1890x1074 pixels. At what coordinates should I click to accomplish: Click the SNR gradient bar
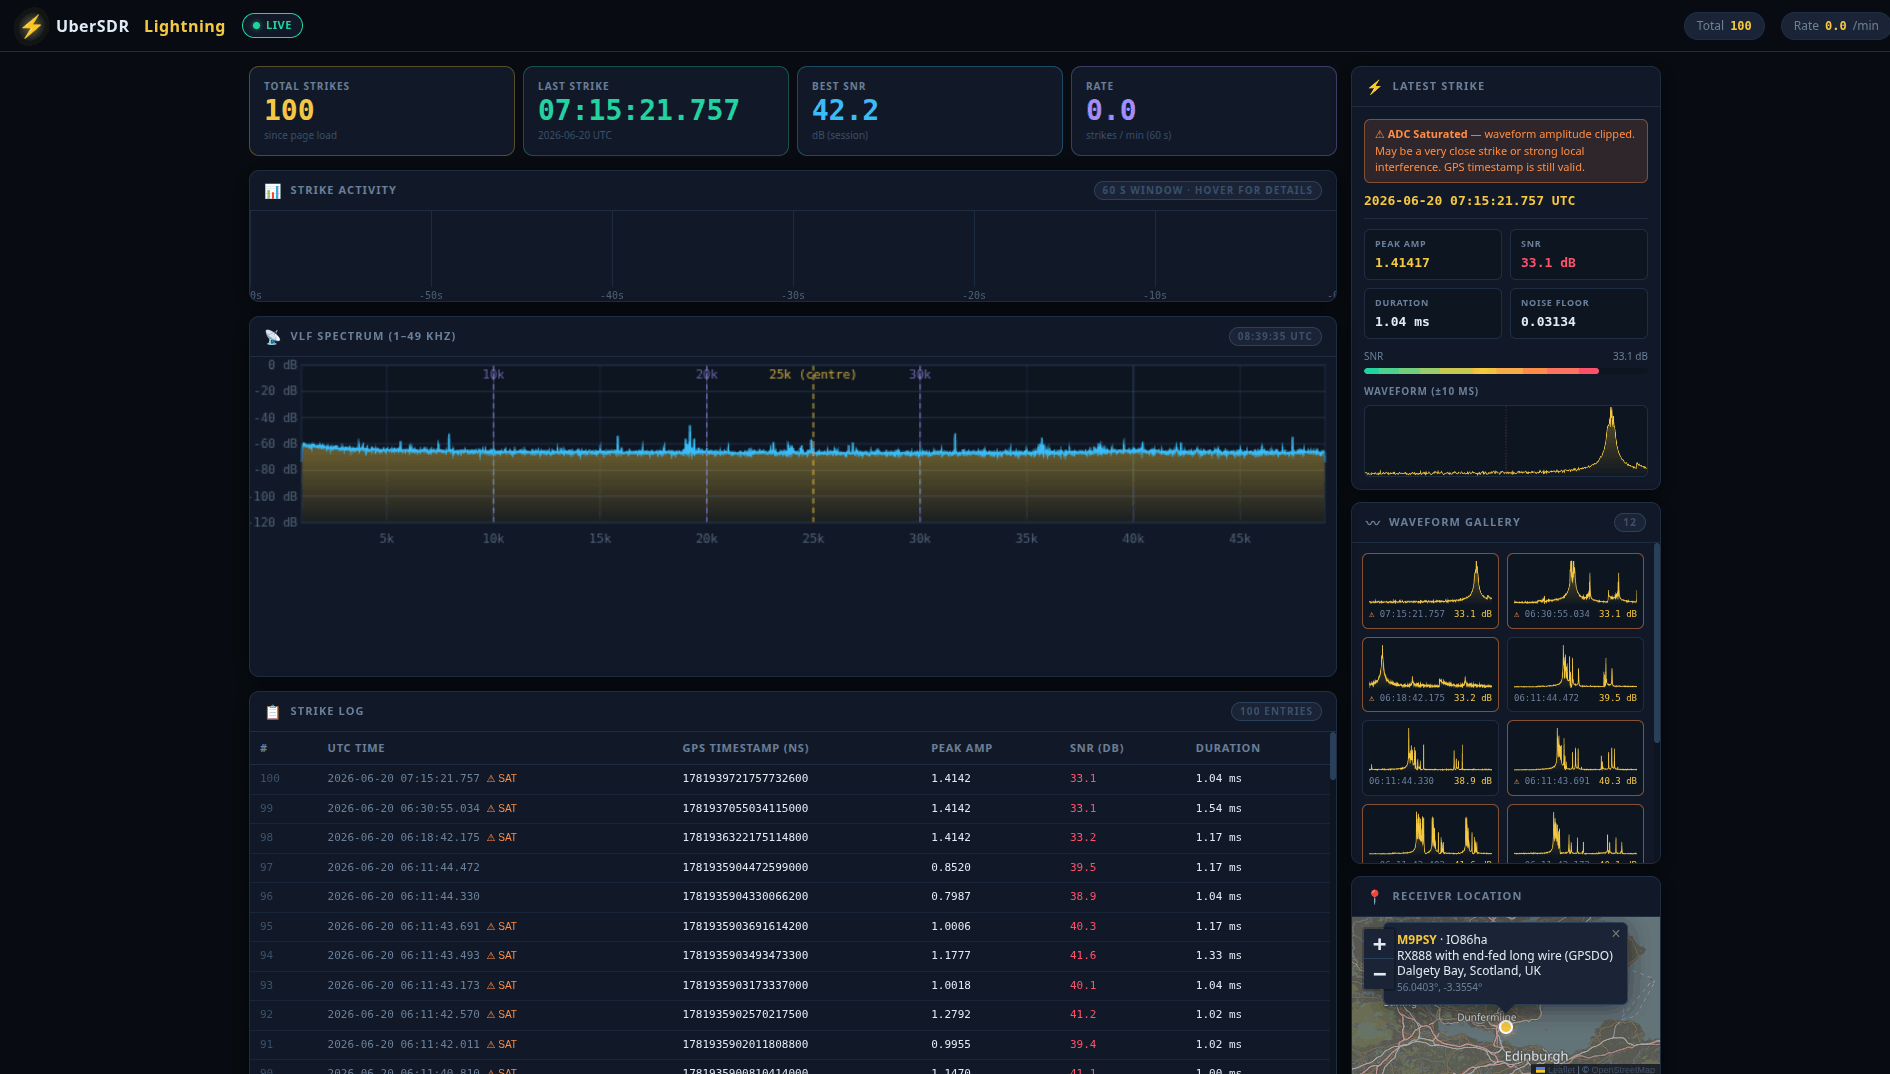click(1481, 371)
